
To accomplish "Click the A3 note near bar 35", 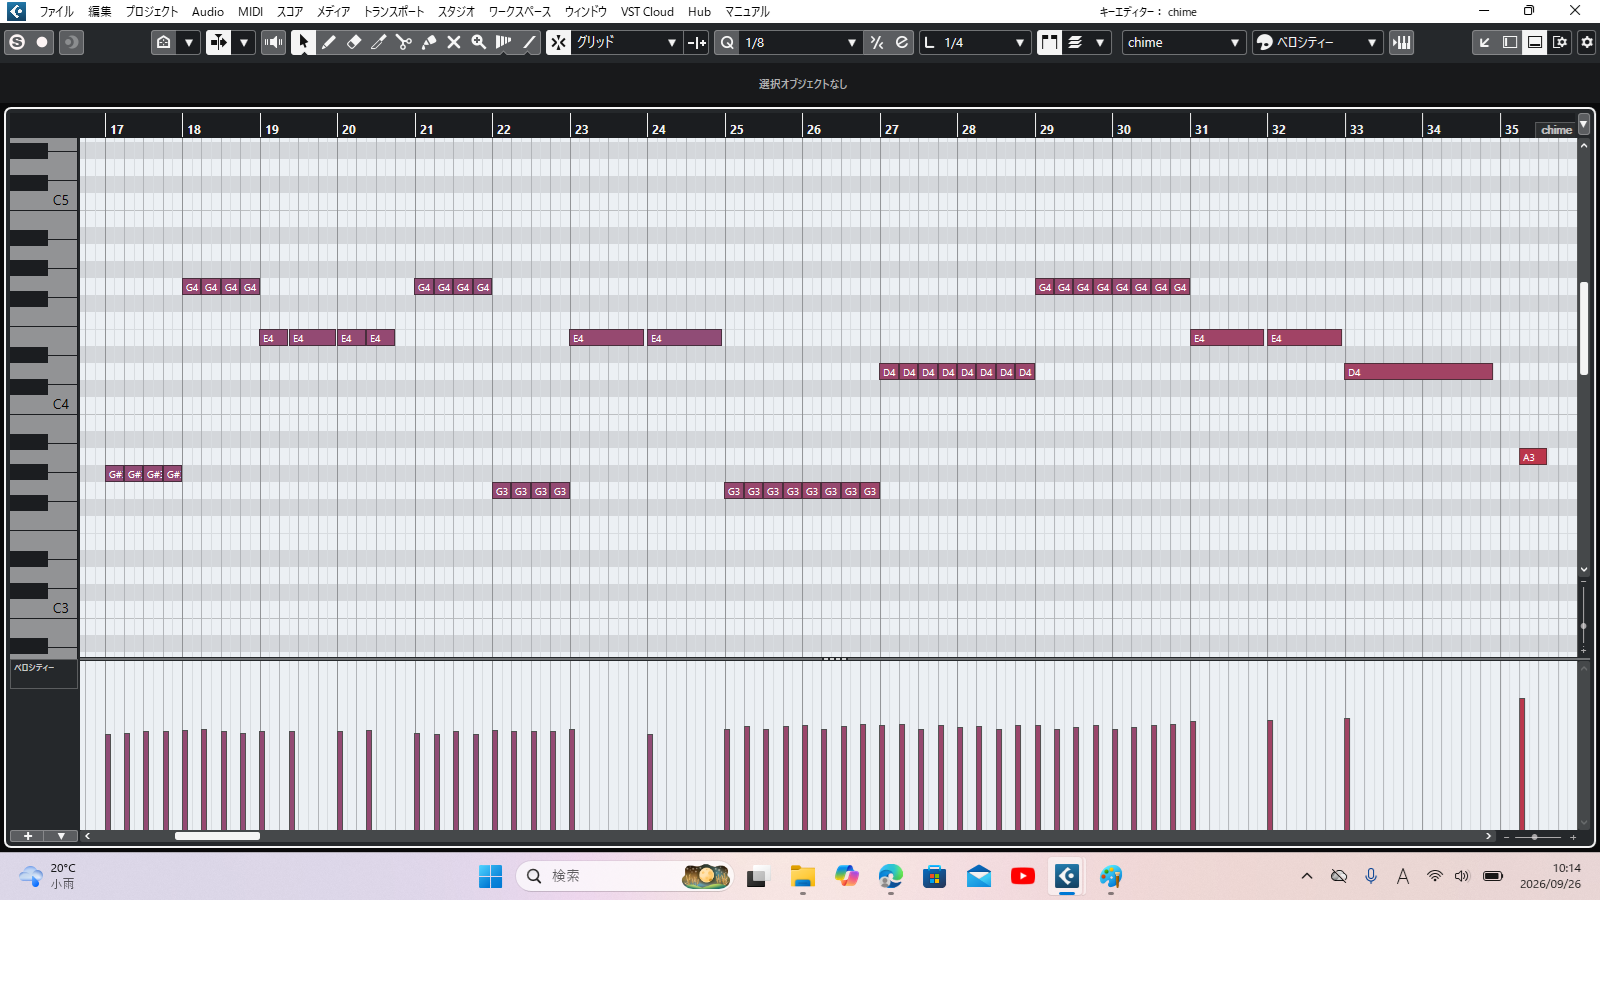I will 1533,457.
